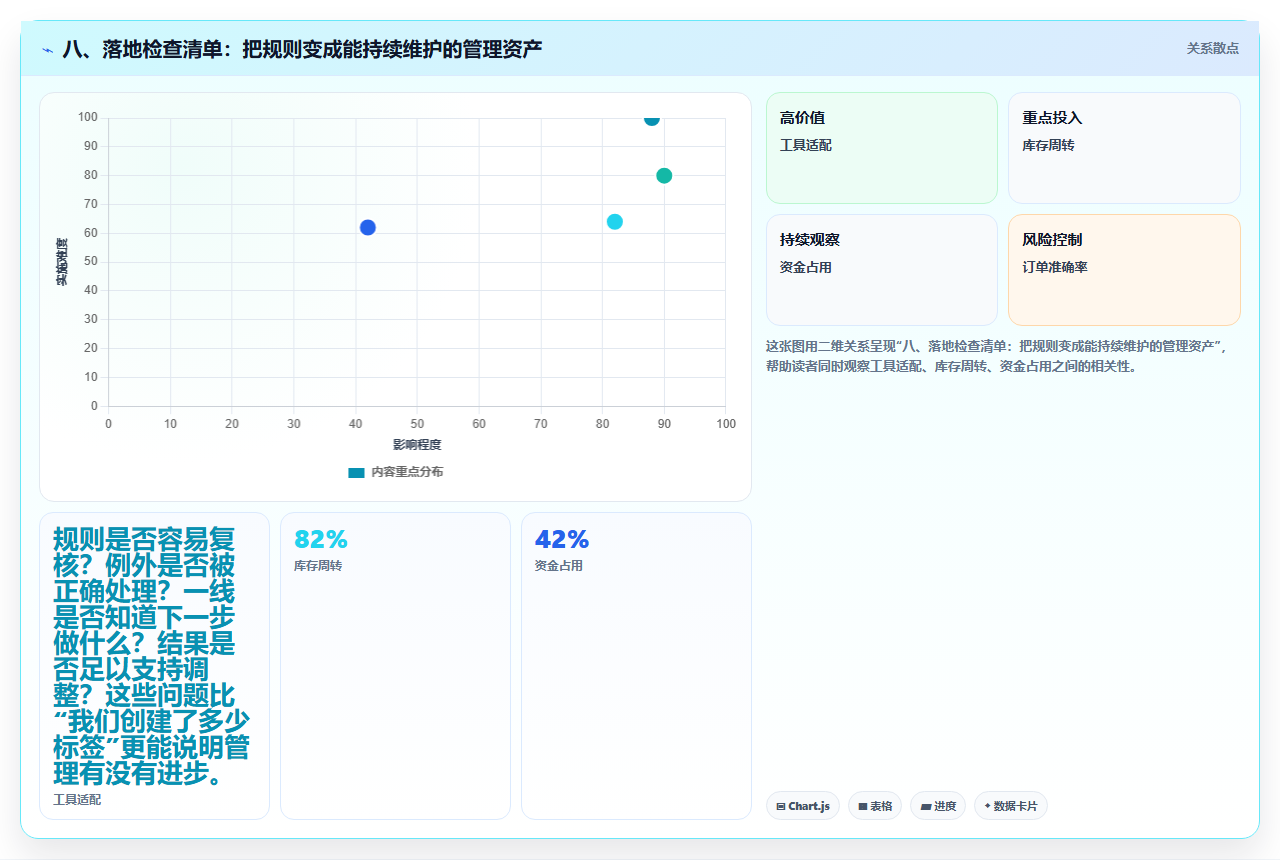Screen dimensions: 1280x860
Task: Click the 工具适配 label under large text
Action: [x=77, y=800]
